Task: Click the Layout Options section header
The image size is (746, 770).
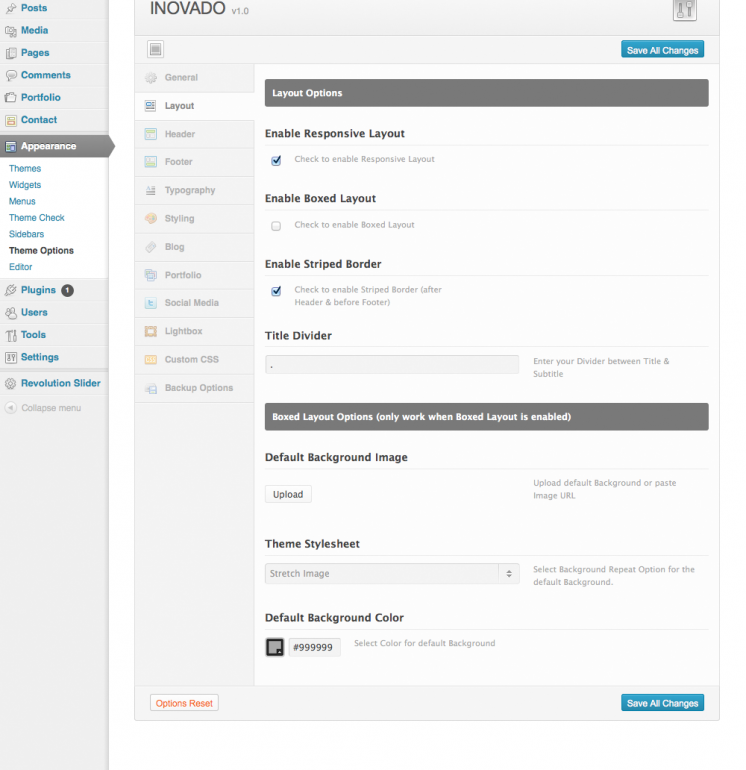Action: click(x=487, y=93)
